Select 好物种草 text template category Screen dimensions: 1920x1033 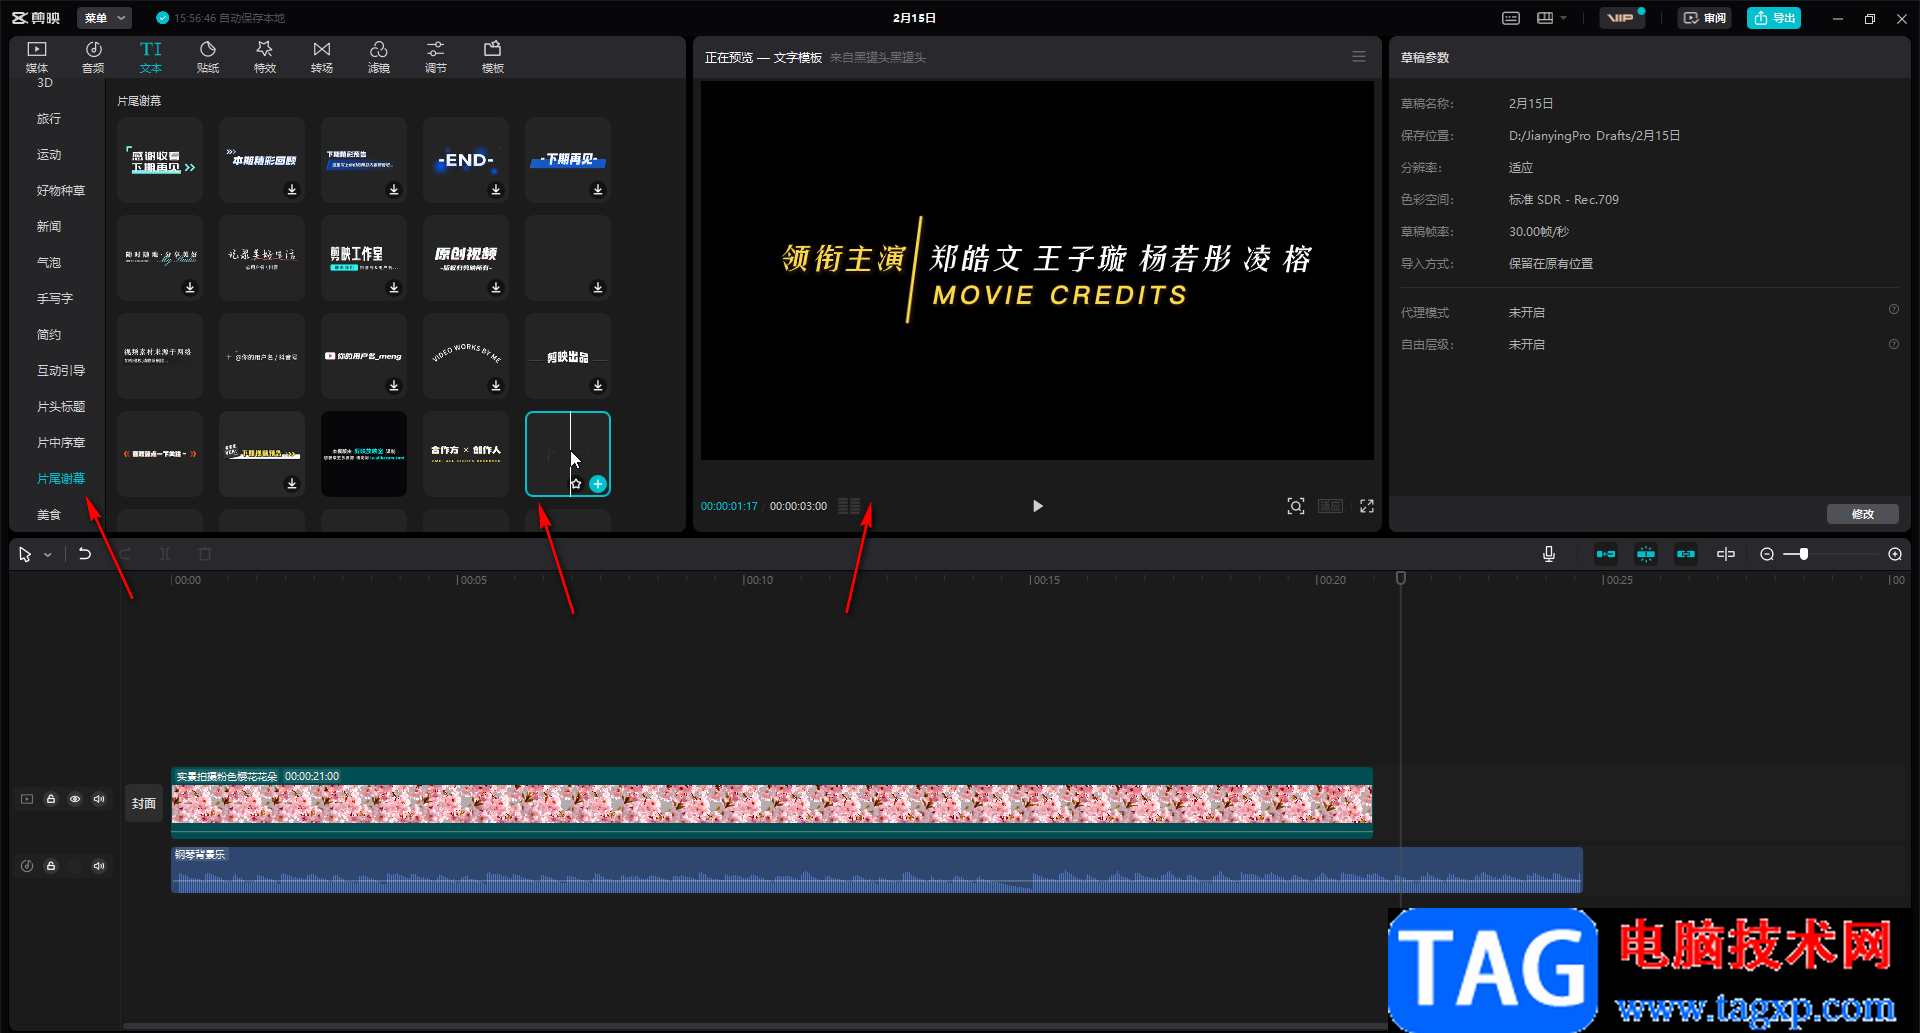pyautogui.click(x=61, y=191)
